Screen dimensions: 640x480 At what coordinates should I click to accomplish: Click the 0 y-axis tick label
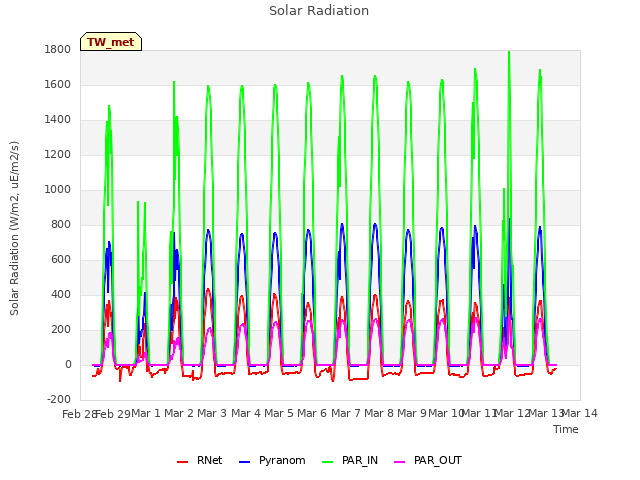coord(68,364)
